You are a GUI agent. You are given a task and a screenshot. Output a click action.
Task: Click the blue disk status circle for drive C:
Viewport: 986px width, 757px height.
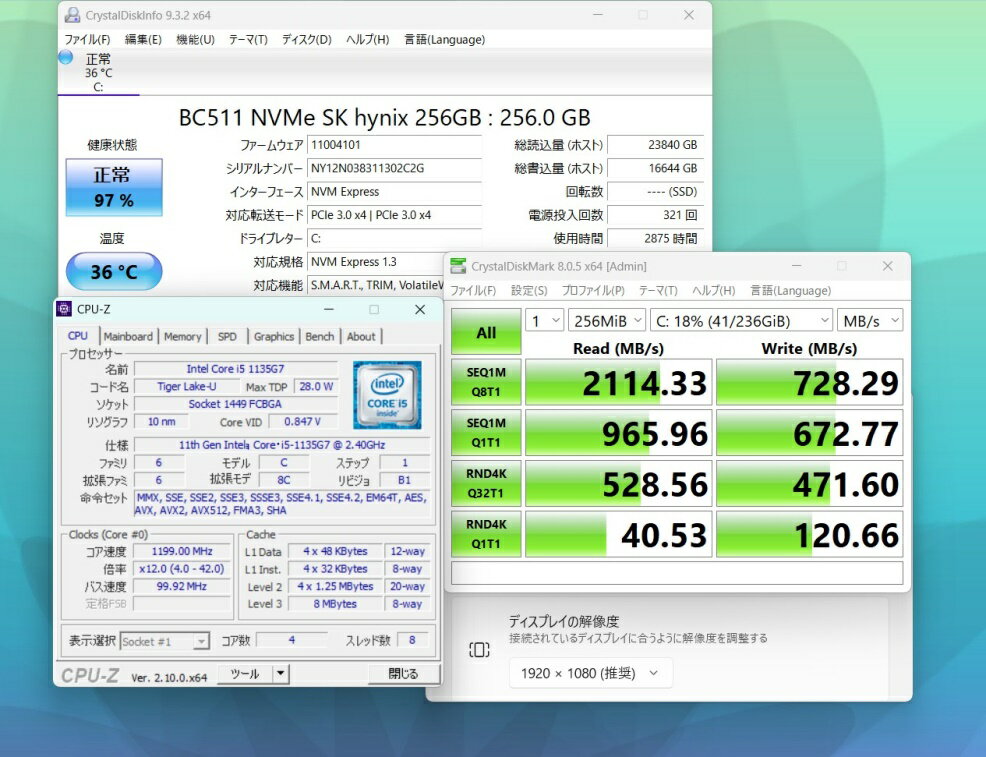(x=66, y=57)
